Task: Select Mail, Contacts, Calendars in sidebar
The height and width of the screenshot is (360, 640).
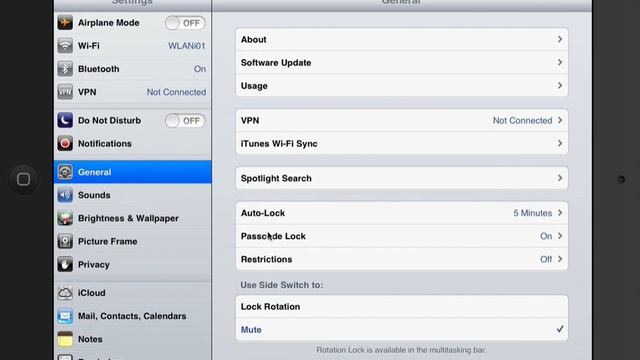Action: [x=133, y=316]
